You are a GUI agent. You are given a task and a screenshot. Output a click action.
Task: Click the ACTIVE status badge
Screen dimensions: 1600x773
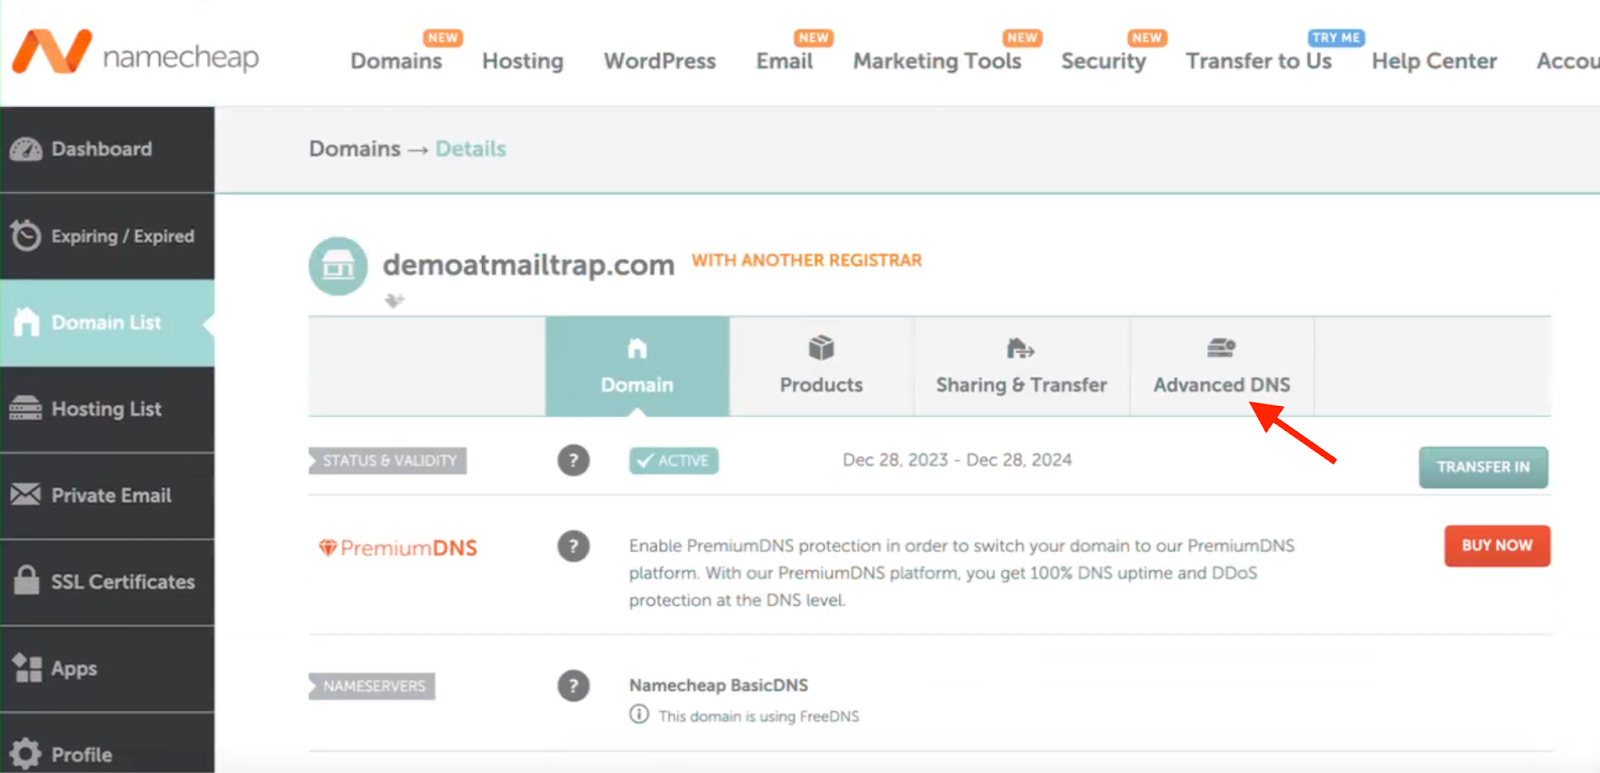click(673, 460)
